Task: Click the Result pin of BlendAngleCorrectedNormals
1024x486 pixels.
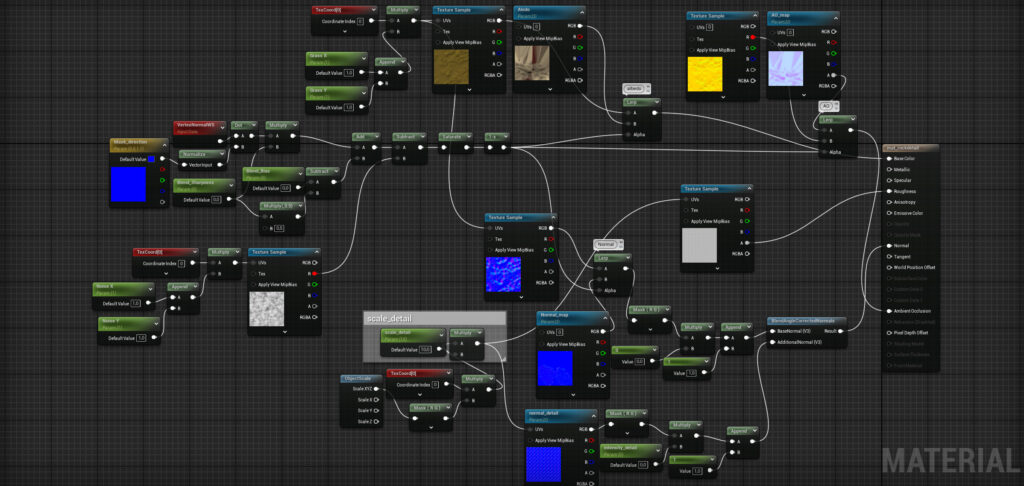Action: 841,330
